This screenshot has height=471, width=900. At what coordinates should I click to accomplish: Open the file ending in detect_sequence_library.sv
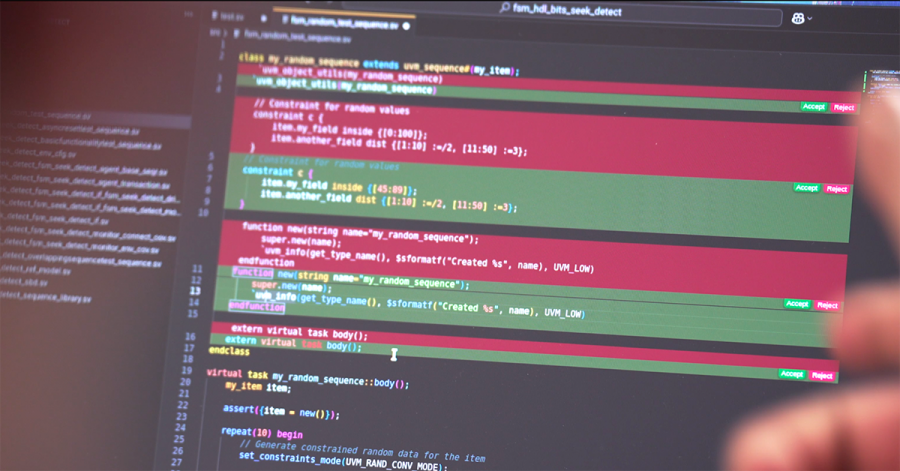coord(46,296)
